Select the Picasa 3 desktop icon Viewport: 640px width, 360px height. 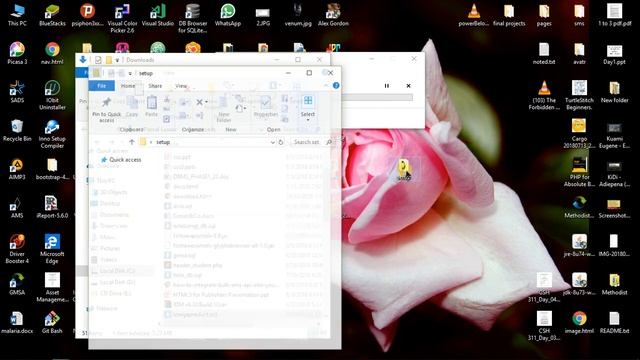point(17,53)
